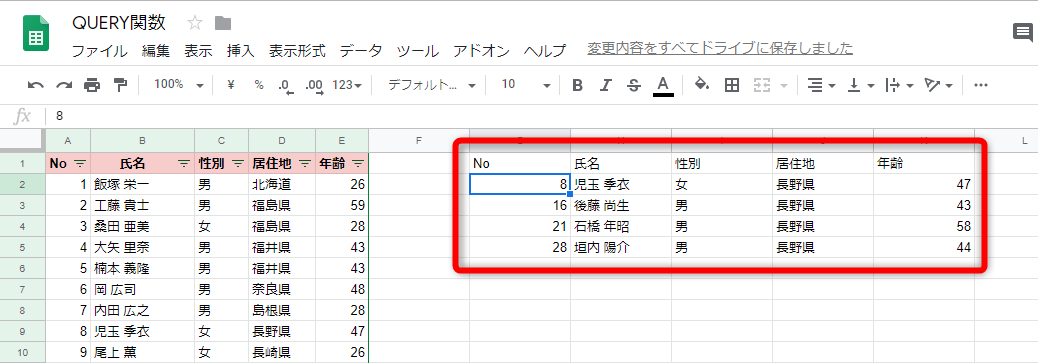Image resolution: width=1038 pixels, height=363 pixels.
Task: Open the zoom 100% dropdown
Action: coord(178,85)
